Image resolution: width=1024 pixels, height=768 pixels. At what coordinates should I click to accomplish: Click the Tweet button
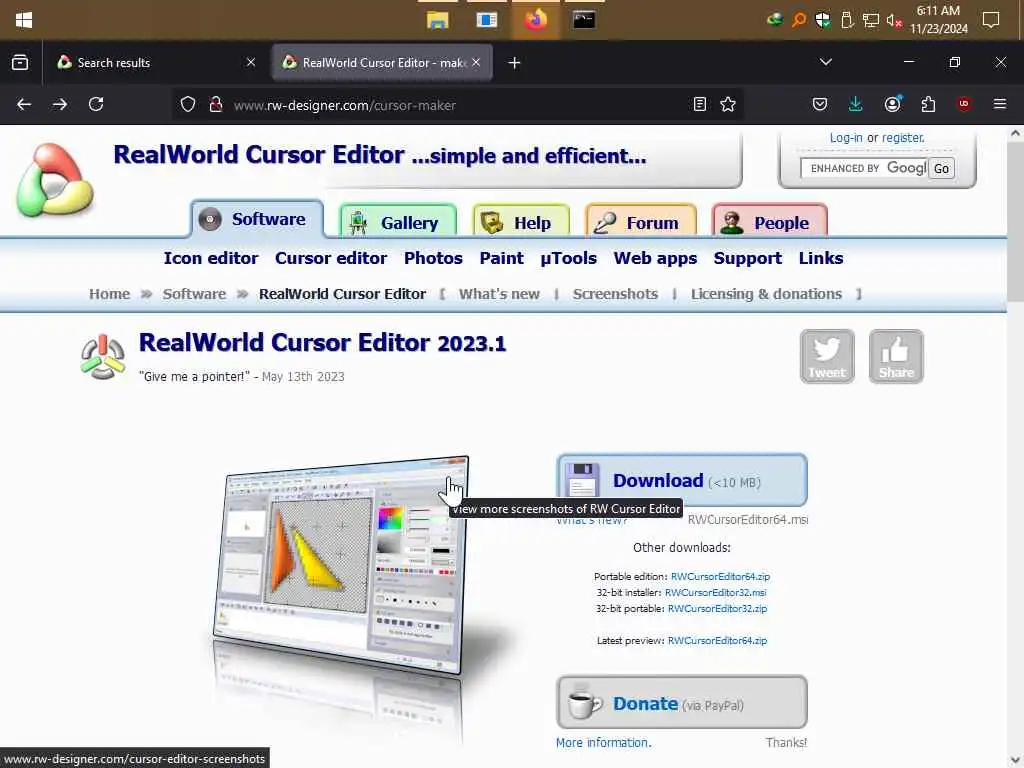(x=827, y=357)
